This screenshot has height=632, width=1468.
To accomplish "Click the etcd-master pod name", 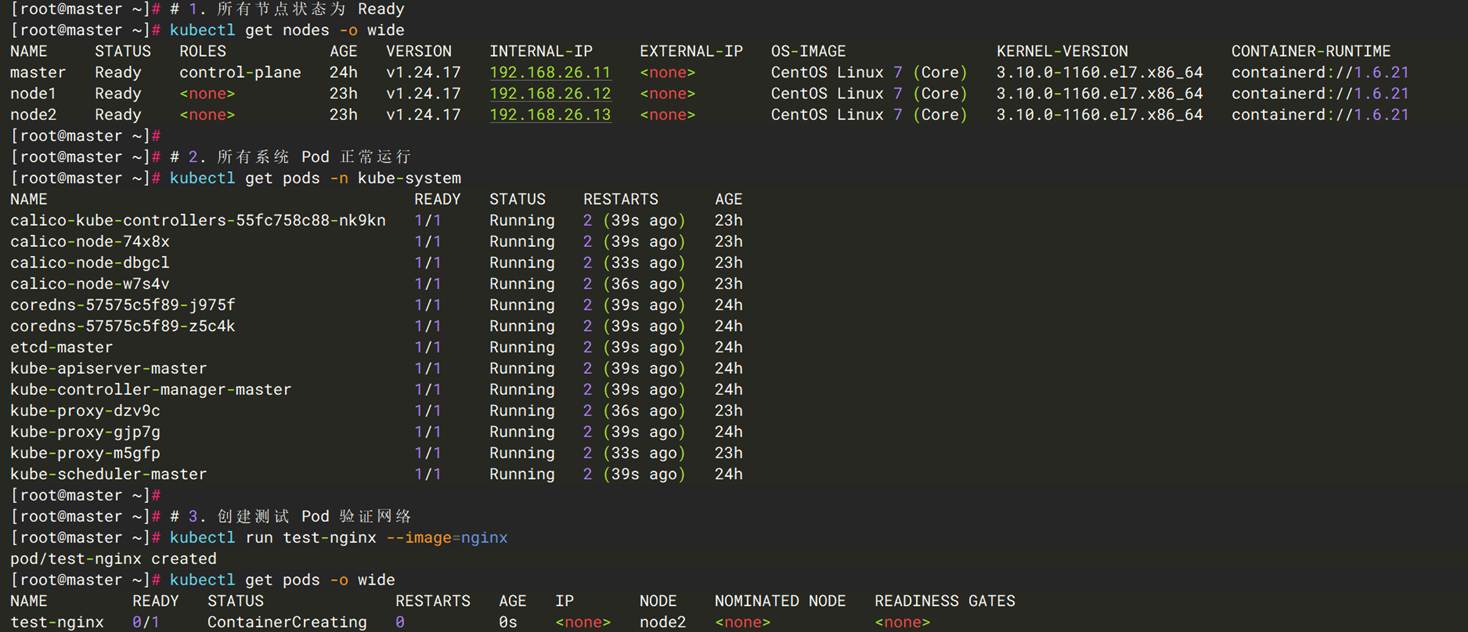I will point(61,347).
